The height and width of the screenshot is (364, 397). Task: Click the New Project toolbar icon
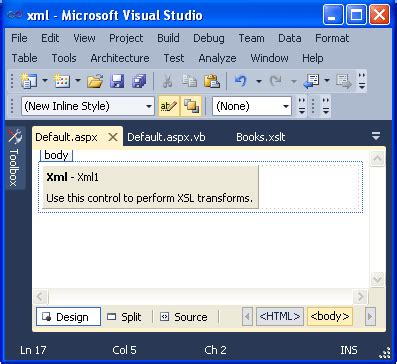(x=28, y=81)
